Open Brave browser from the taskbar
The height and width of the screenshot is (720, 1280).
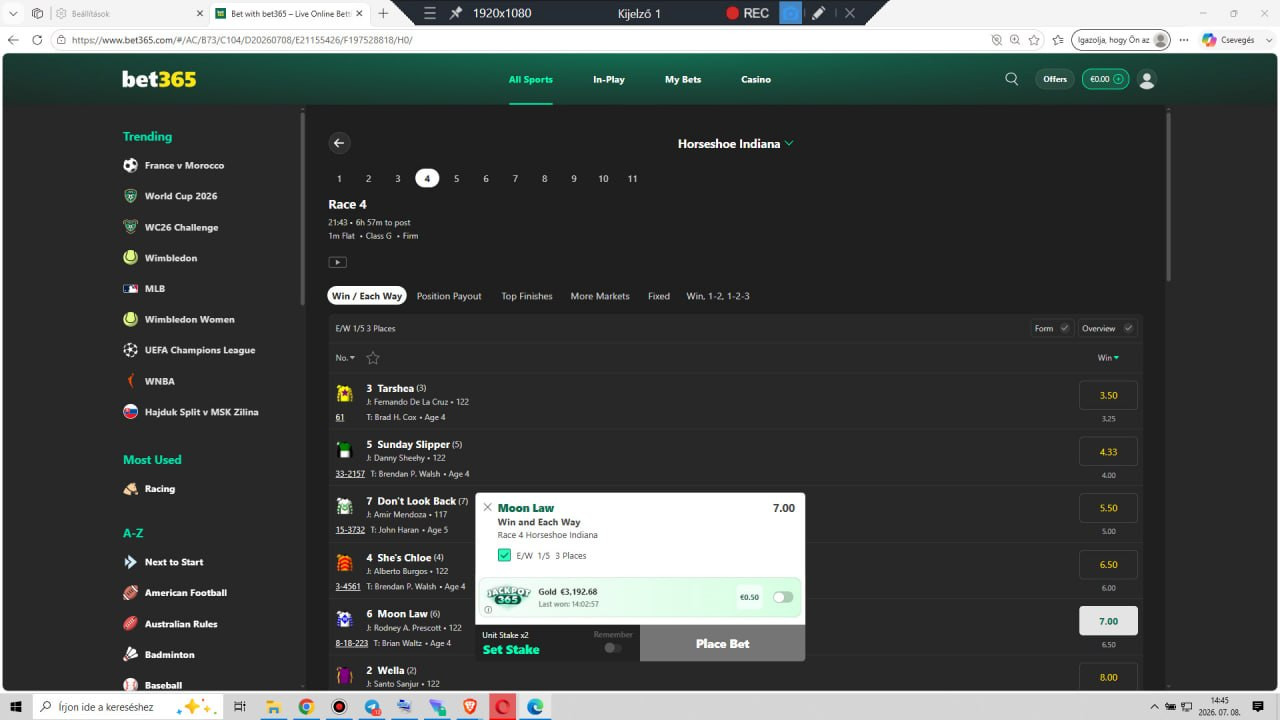pyautogui.click(x=470, y=707)
